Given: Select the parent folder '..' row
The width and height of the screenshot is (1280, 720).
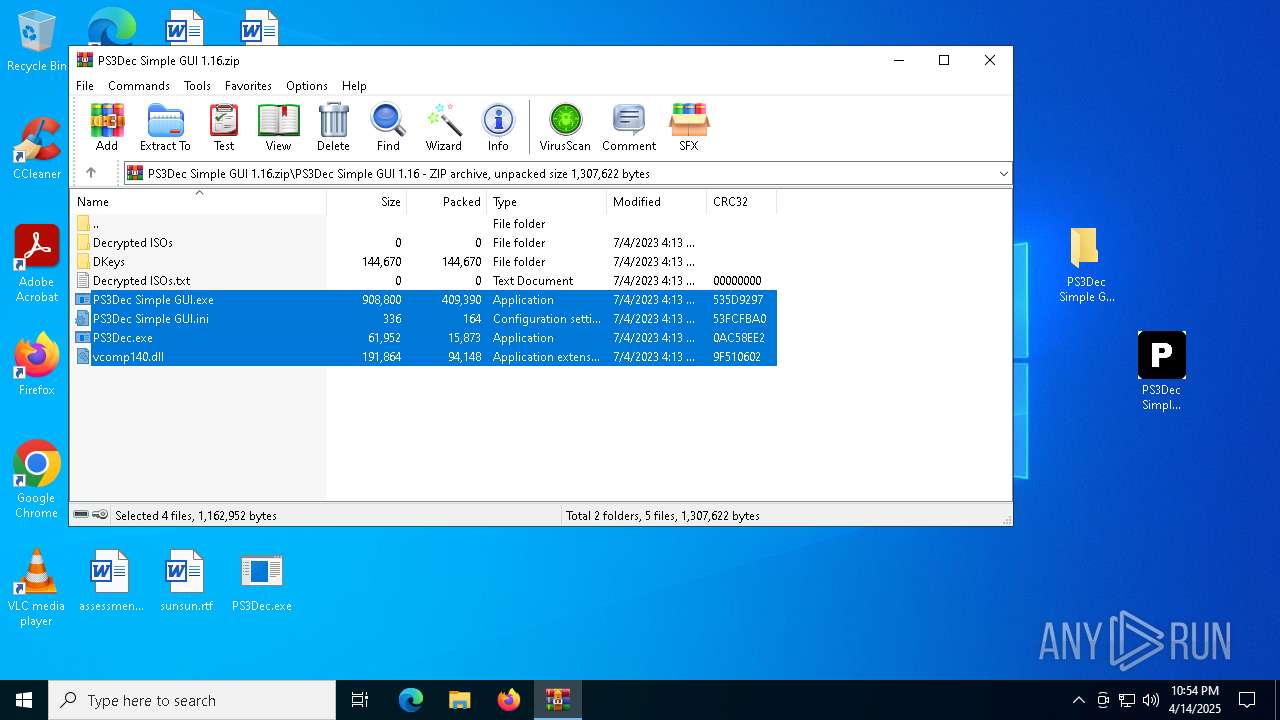Looking at the screenshot, I should point(425,224).
